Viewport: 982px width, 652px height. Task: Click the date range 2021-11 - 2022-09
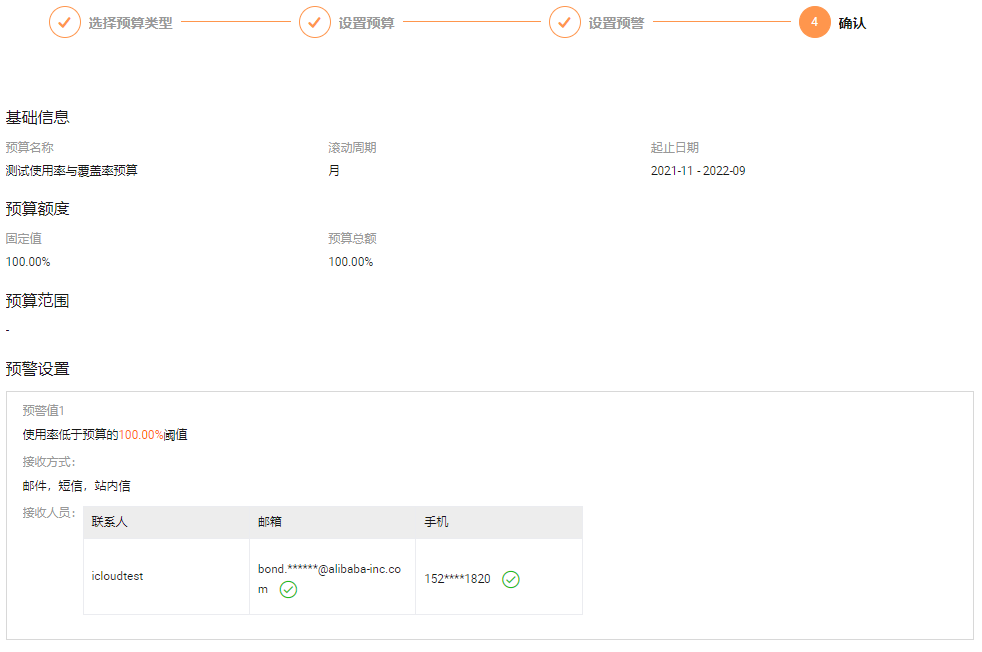pyautogui.click(x=698, y=171)
